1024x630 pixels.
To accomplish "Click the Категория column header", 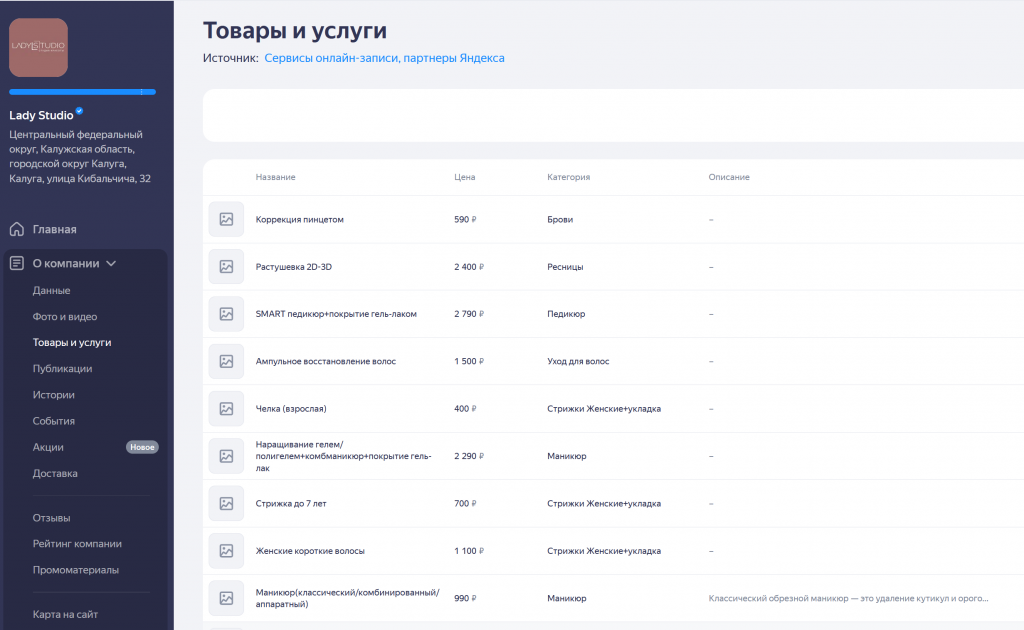I will pos(569,177).
